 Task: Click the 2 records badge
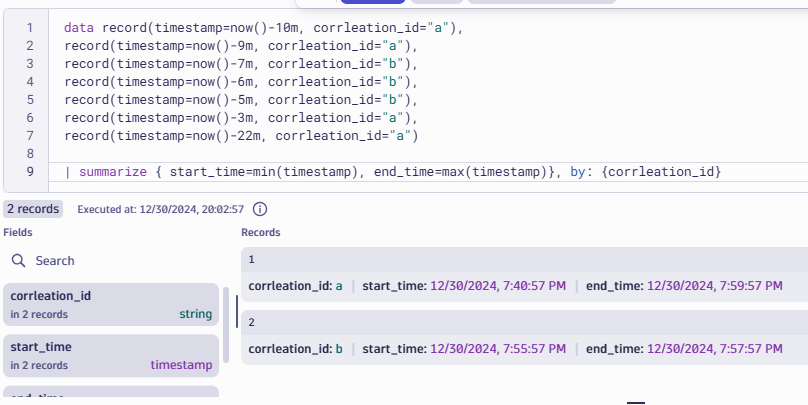pyautogui.click(x=33, y=209)
